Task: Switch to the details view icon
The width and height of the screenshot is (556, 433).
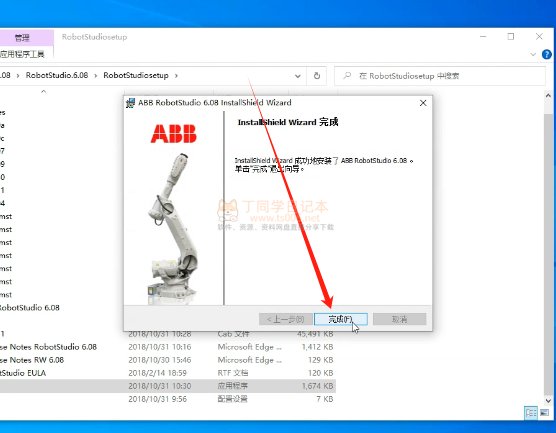Action: (531, 413)
